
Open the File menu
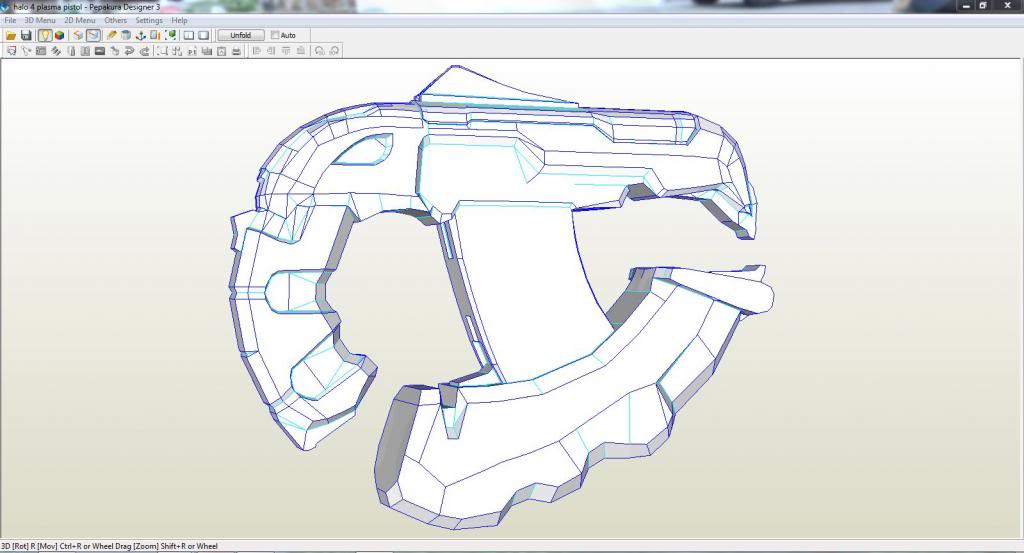tap(10, 20)
